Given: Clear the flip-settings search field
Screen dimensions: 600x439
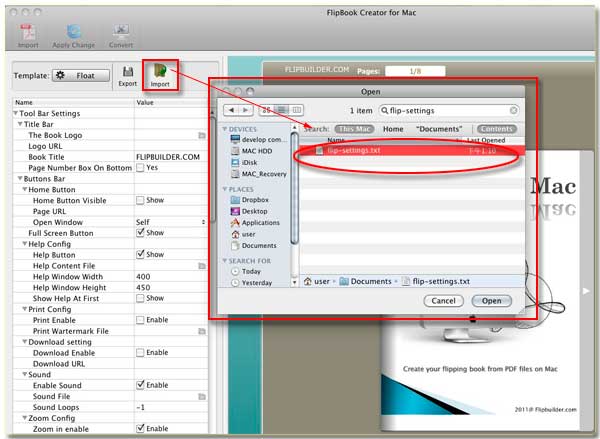Looking at the screenshot, I should [514, 110].
